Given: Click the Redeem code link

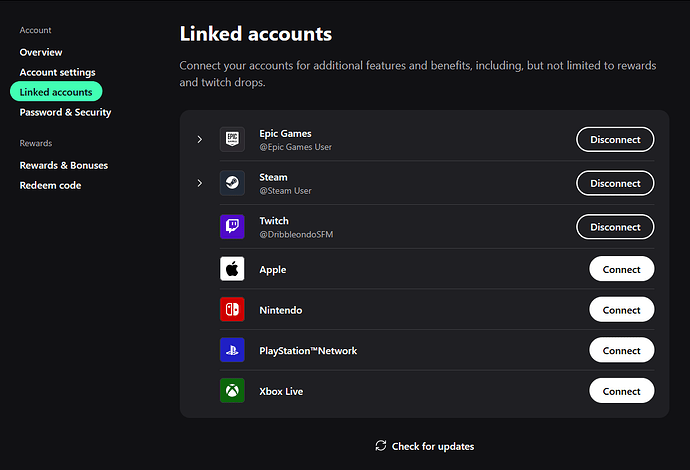Looking at the screenshot, I should pyautogui.click(x=50, y=185).
